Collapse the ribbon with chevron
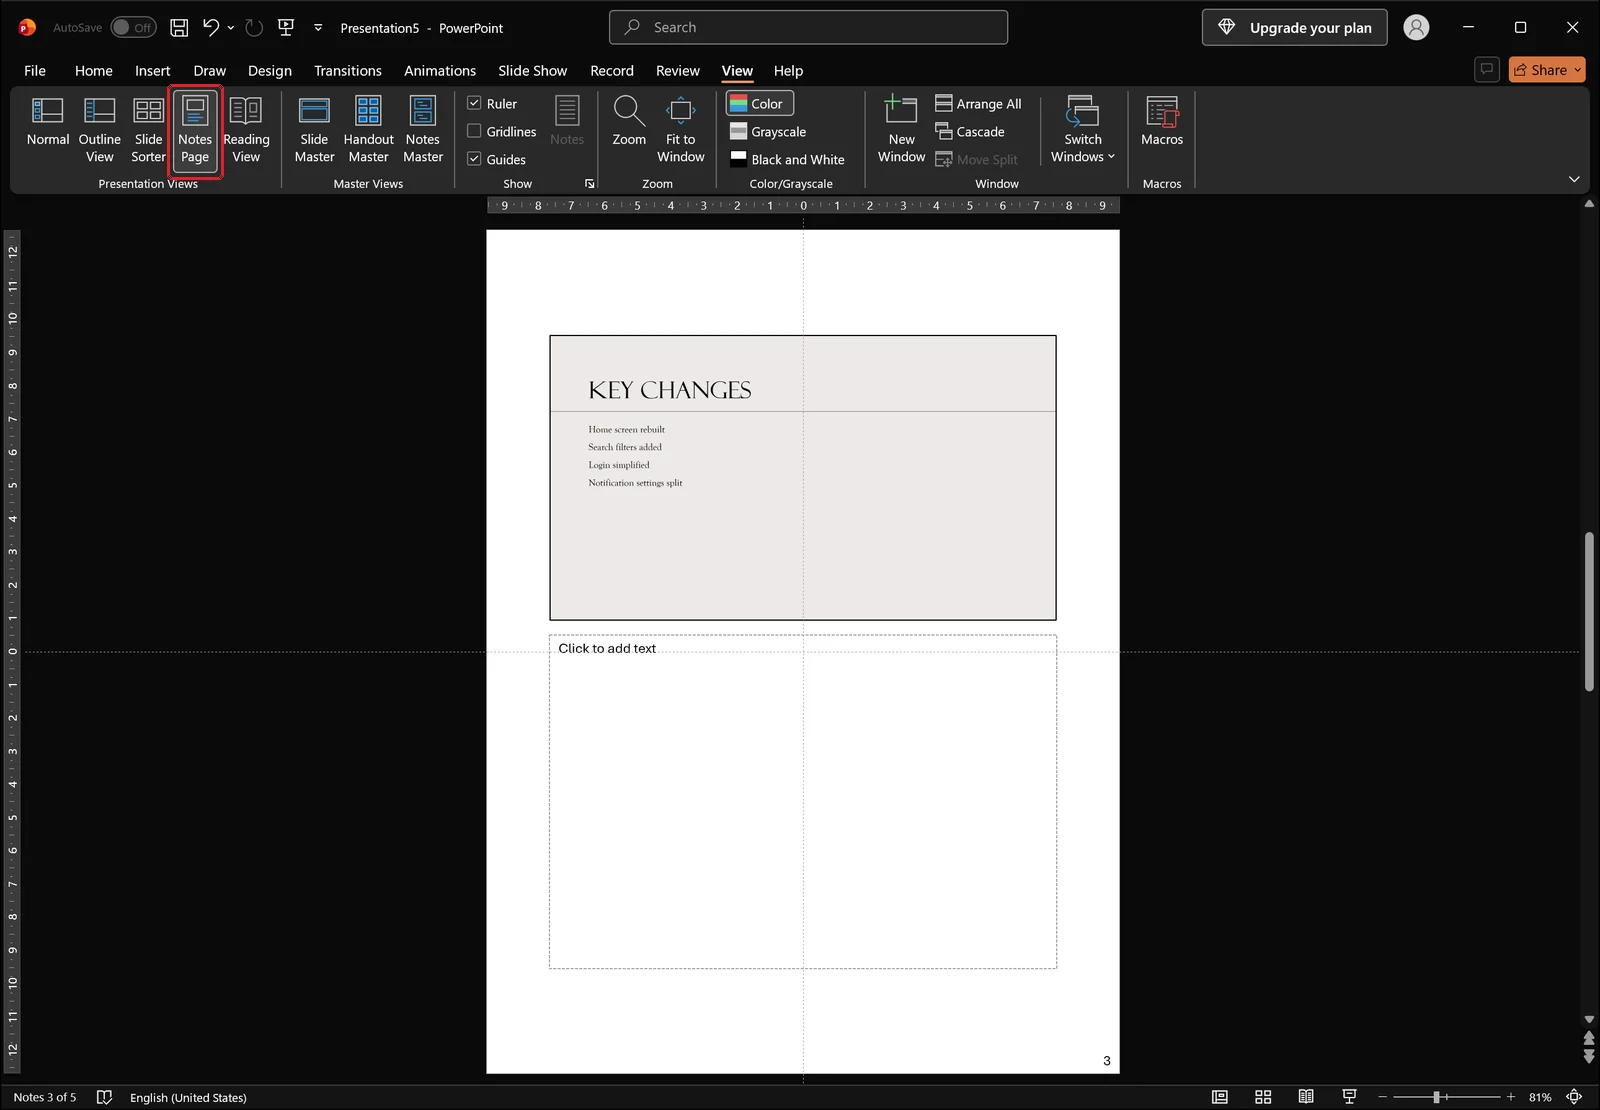Screen dimensions: 1600x1110 tap(1574, 180)
